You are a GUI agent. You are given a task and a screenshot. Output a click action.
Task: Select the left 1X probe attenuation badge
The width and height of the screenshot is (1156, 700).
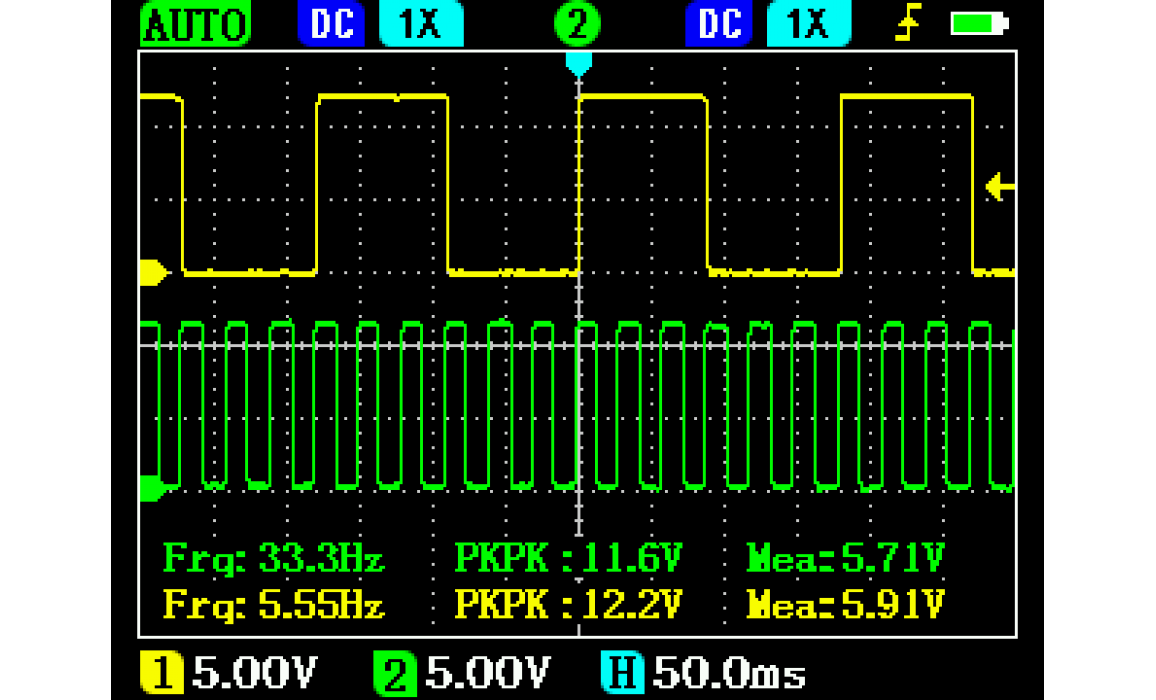click(421, 25)
